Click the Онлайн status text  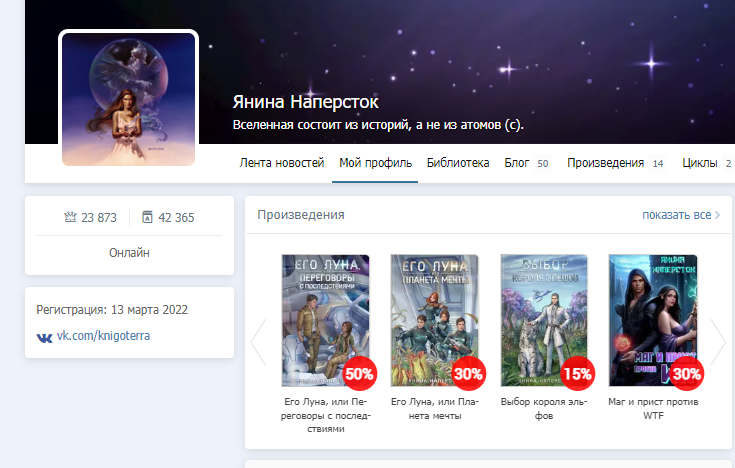pos(129,253)
